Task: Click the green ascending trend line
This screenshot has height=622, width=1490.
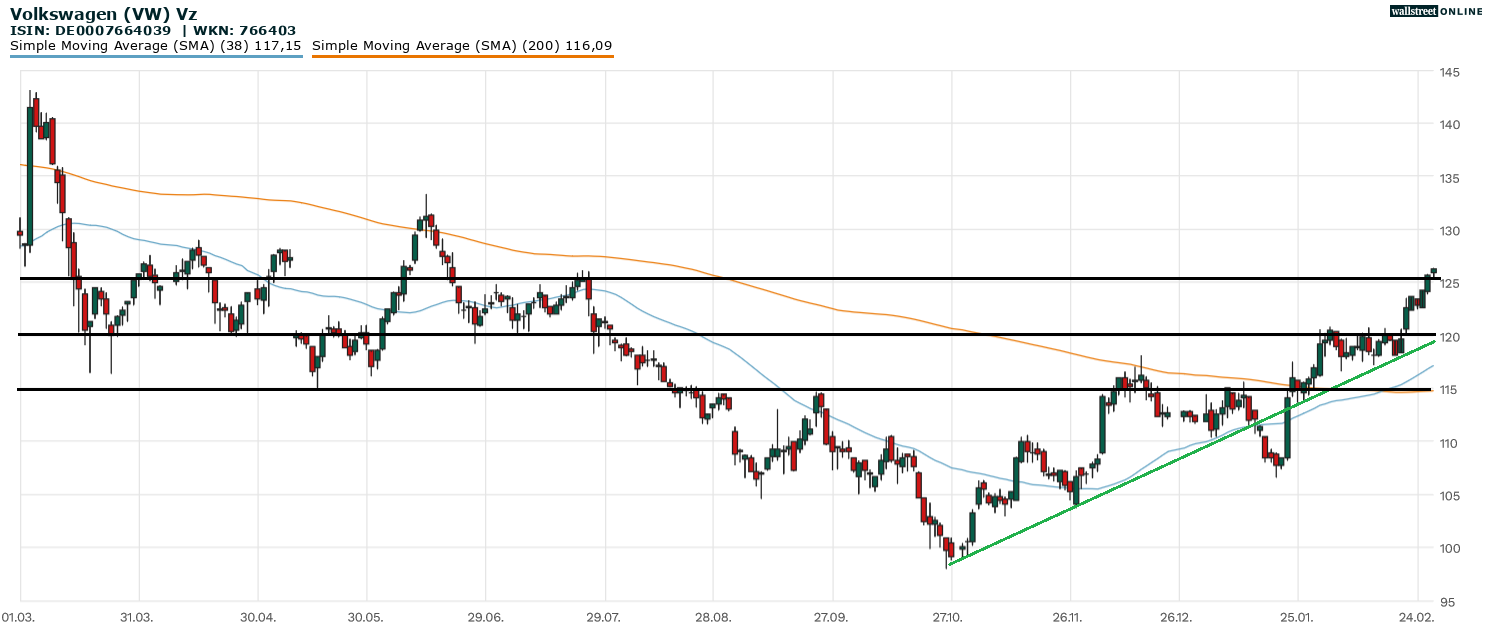Action: [x=1191, y=453]
